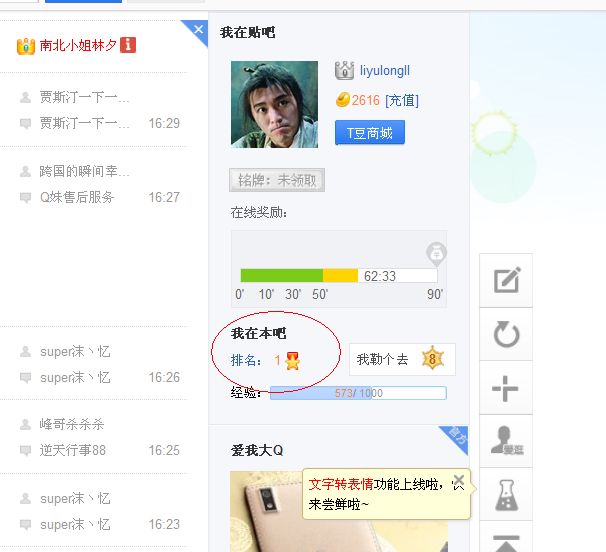Click the 我在贴吧 heading
The image size is (606, 552).
247,32
